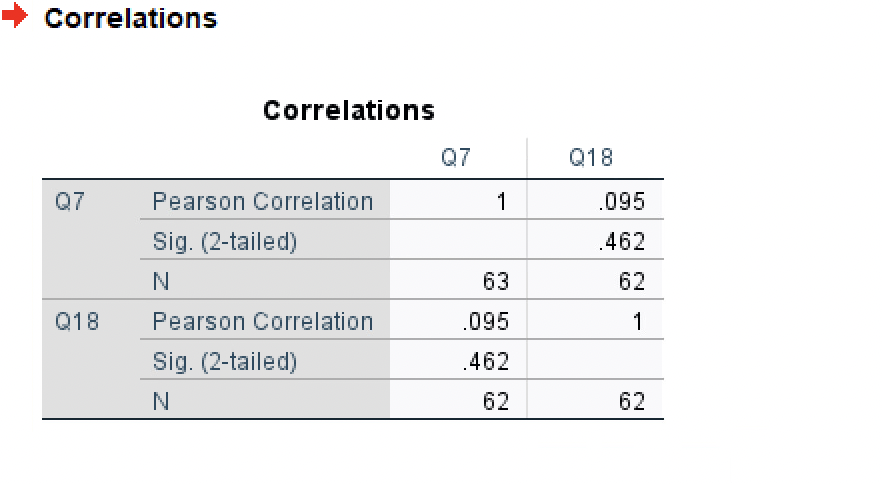Select the Correlations heading next to arrow

point(130,19)
